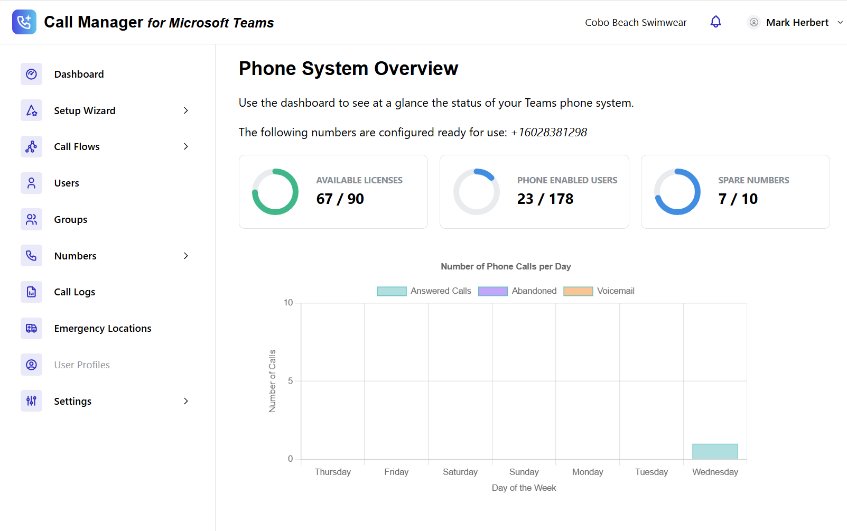This screenshot has height=531, width=847.
Task: Expand the Numbers submenu chevron
Action: [x=186, y=256]
